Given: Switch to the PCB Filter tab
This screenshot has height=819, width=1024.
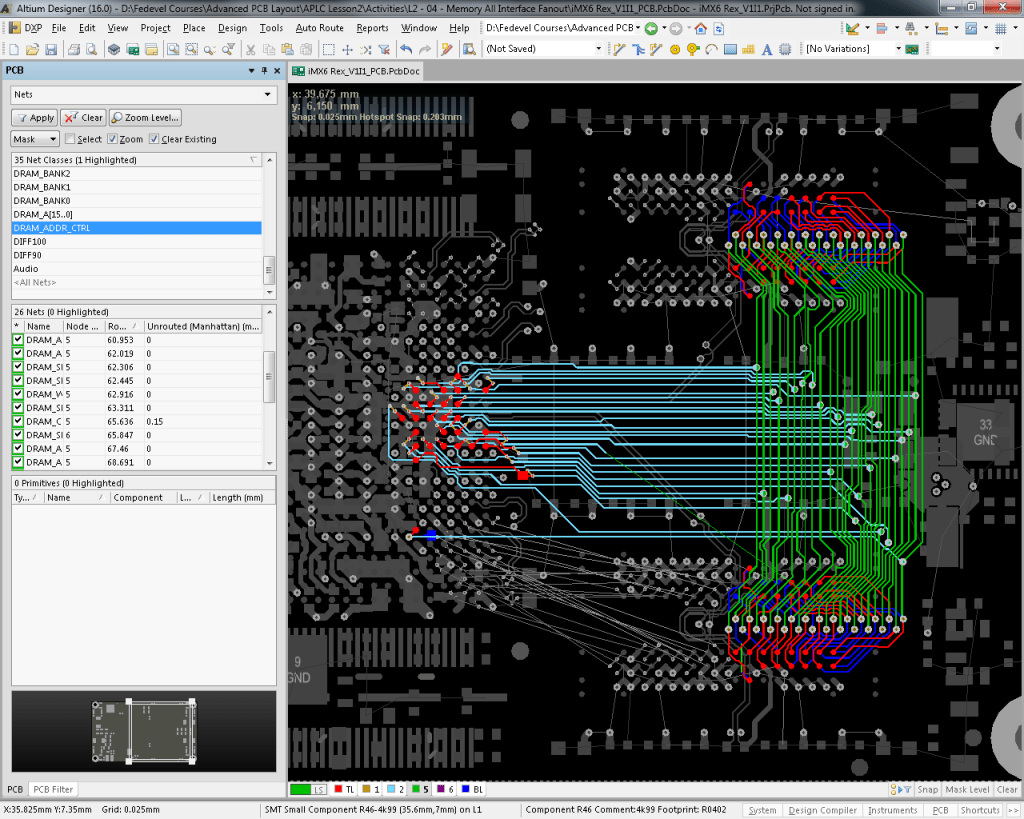Looking at the screenshot, I should pyautogui.click(x=53, y=789).
